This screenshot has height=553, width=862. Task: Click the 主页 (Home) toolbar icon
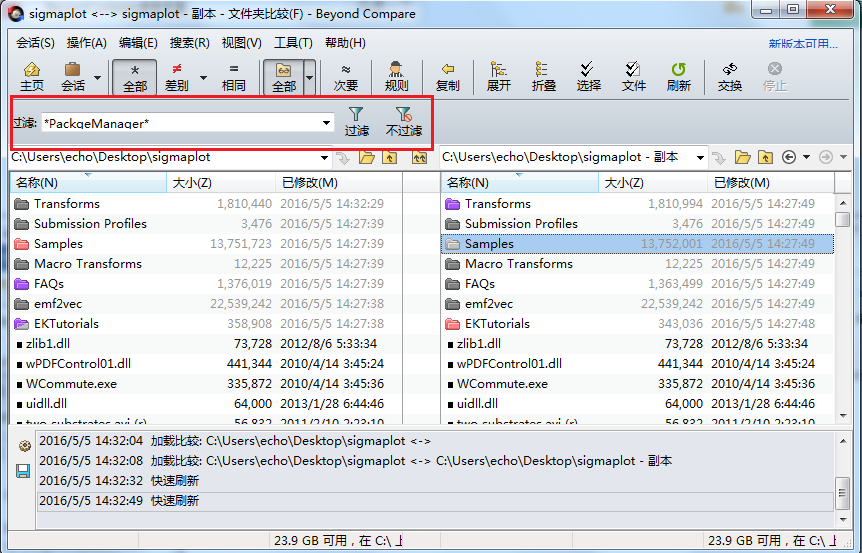point(32,76)
